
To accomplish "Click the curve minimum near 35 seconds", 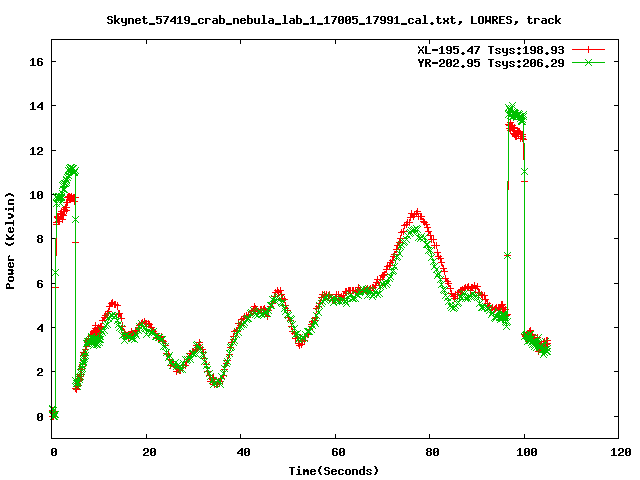I will point(217,383).
